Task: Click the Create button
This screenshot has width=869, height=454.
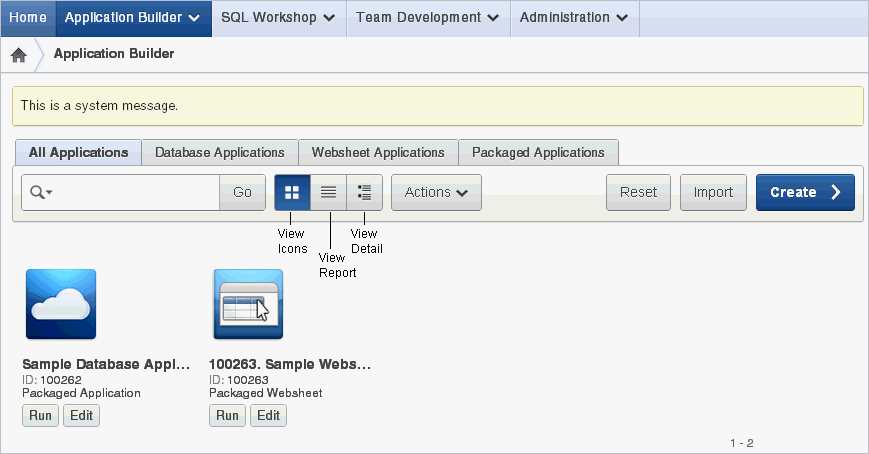Action: point(805,192)
